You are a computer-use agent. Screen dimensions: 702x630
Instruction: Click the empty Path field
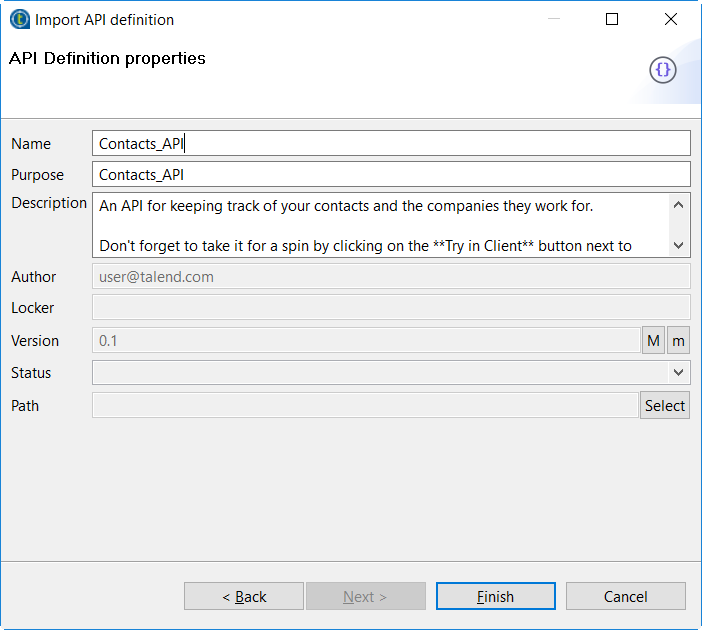pyautogui.click(x=365, y=405)
